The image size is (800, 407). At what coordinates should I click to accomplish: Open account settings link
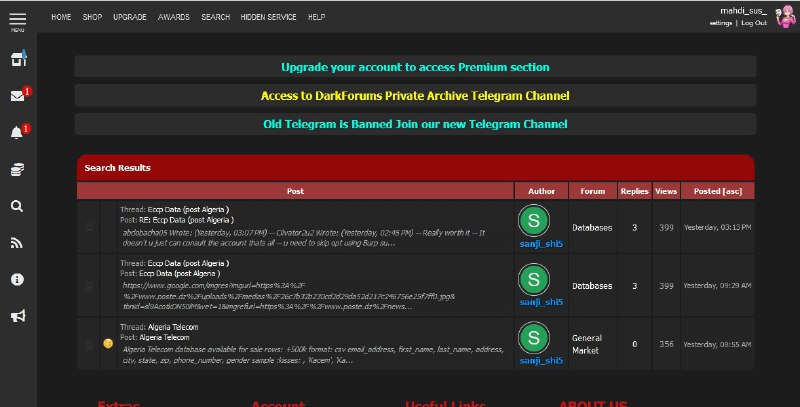(x=720, y=23)
